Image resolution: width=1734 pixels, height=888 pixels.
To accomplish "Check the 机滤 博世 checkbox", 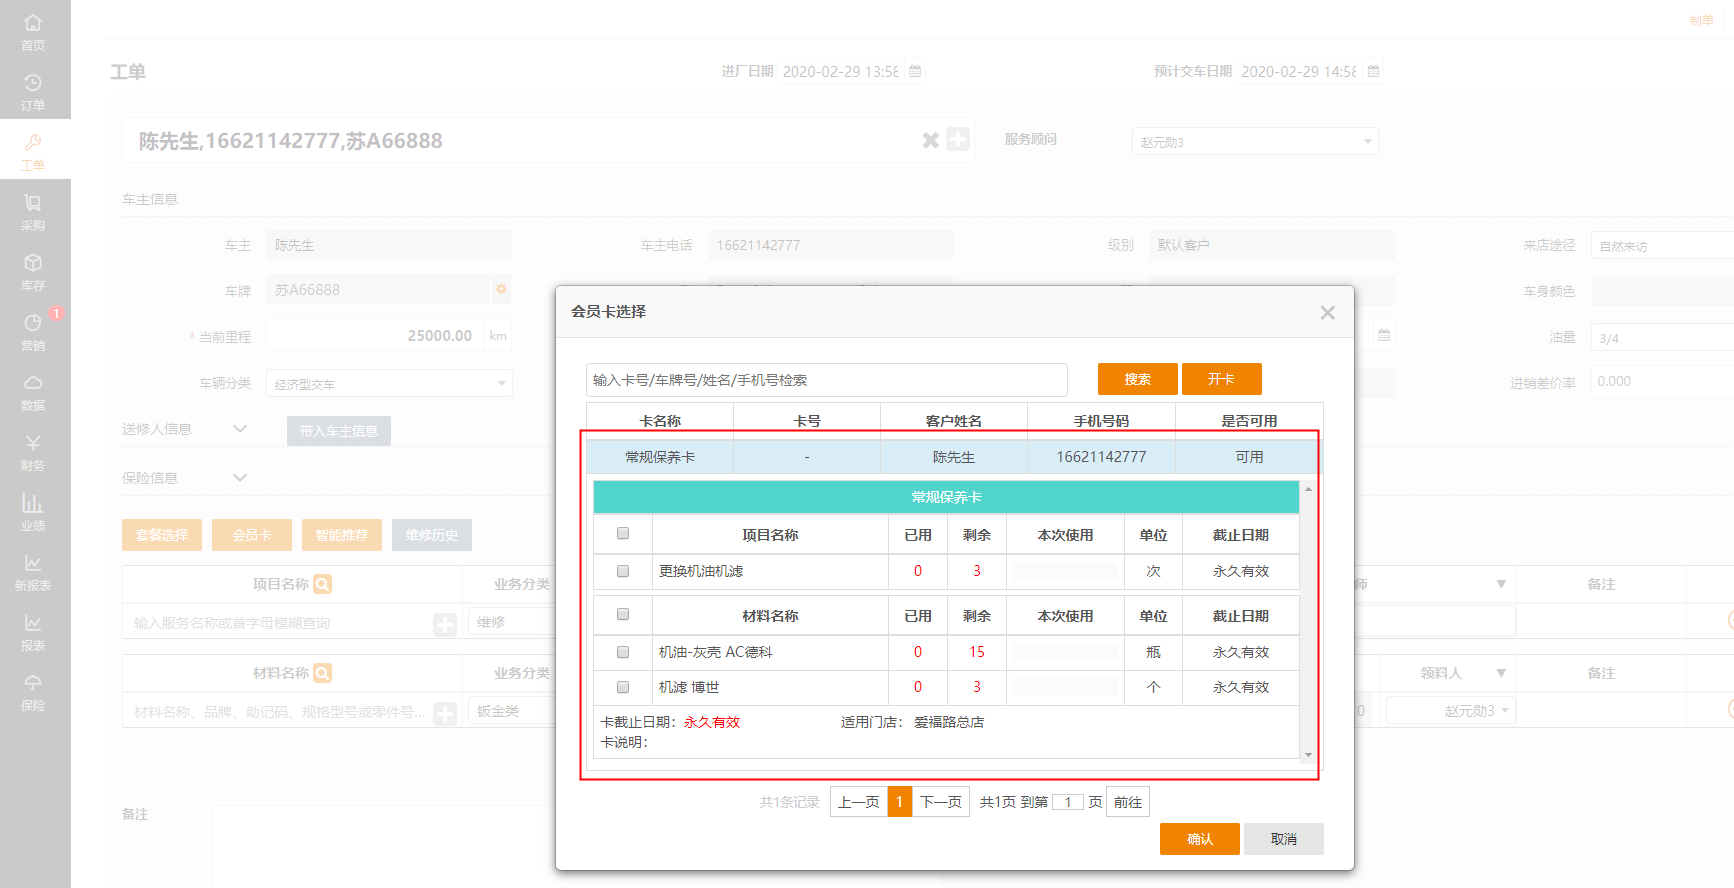I will 623,687.
